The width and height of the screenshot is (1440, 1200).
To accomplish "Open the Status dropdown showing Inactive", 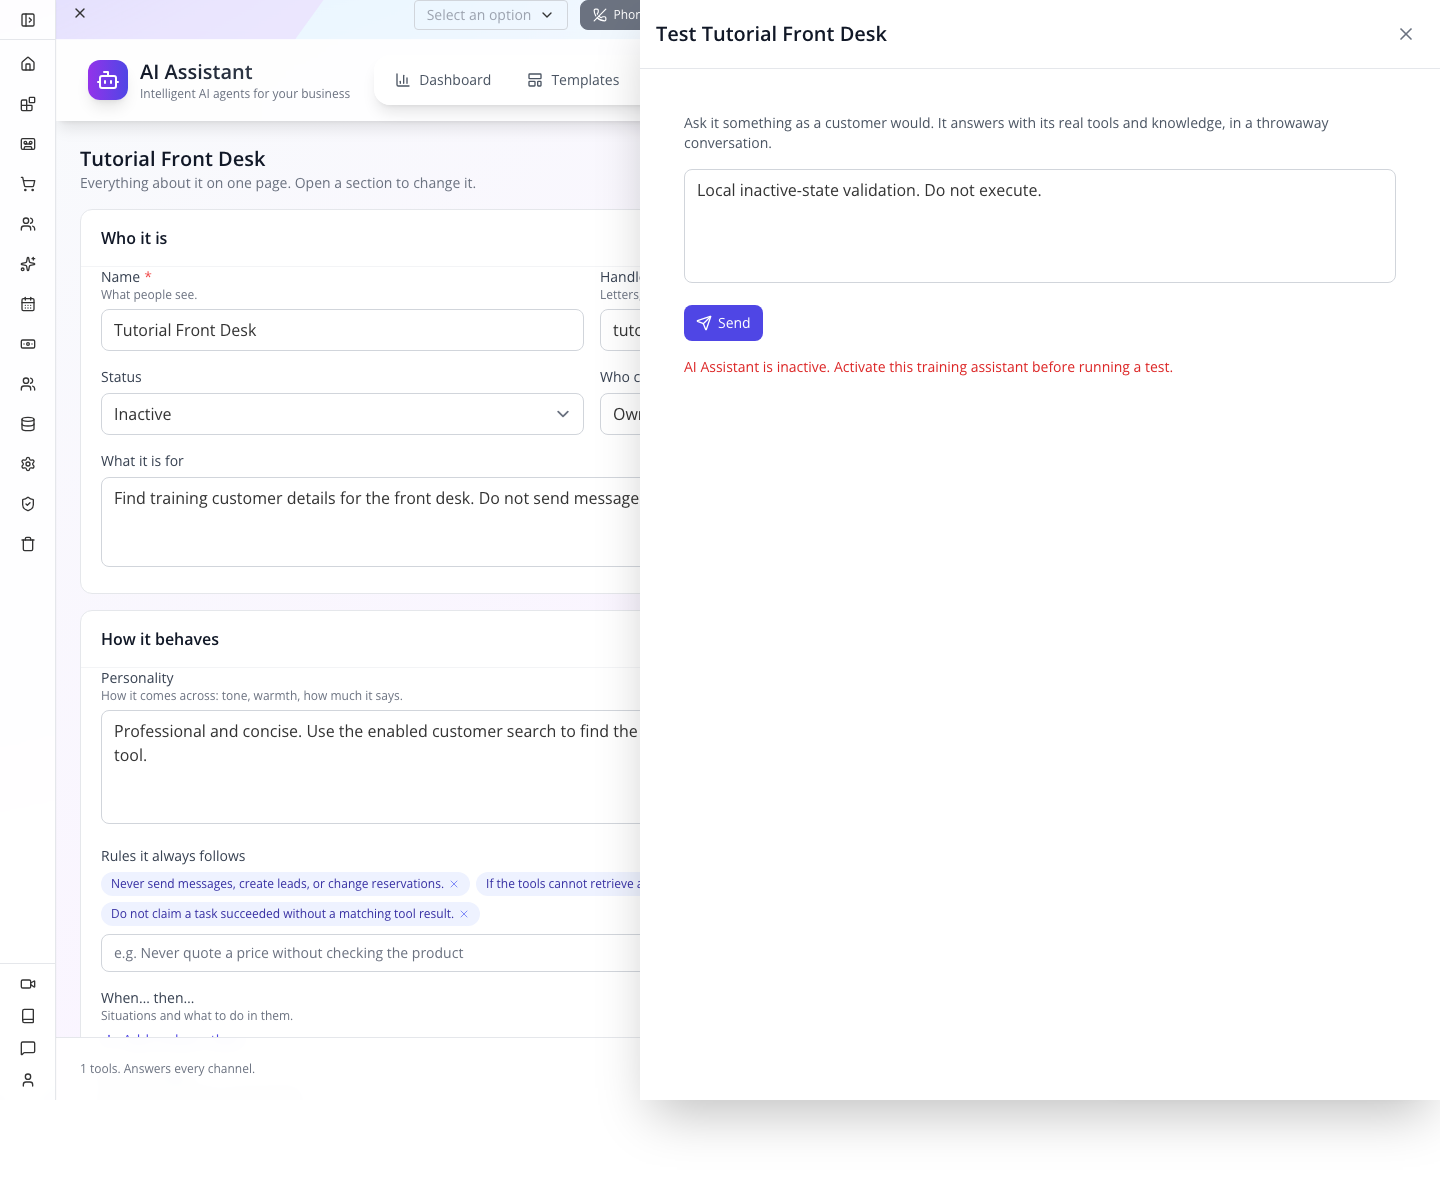I will [x=342, y=414].
